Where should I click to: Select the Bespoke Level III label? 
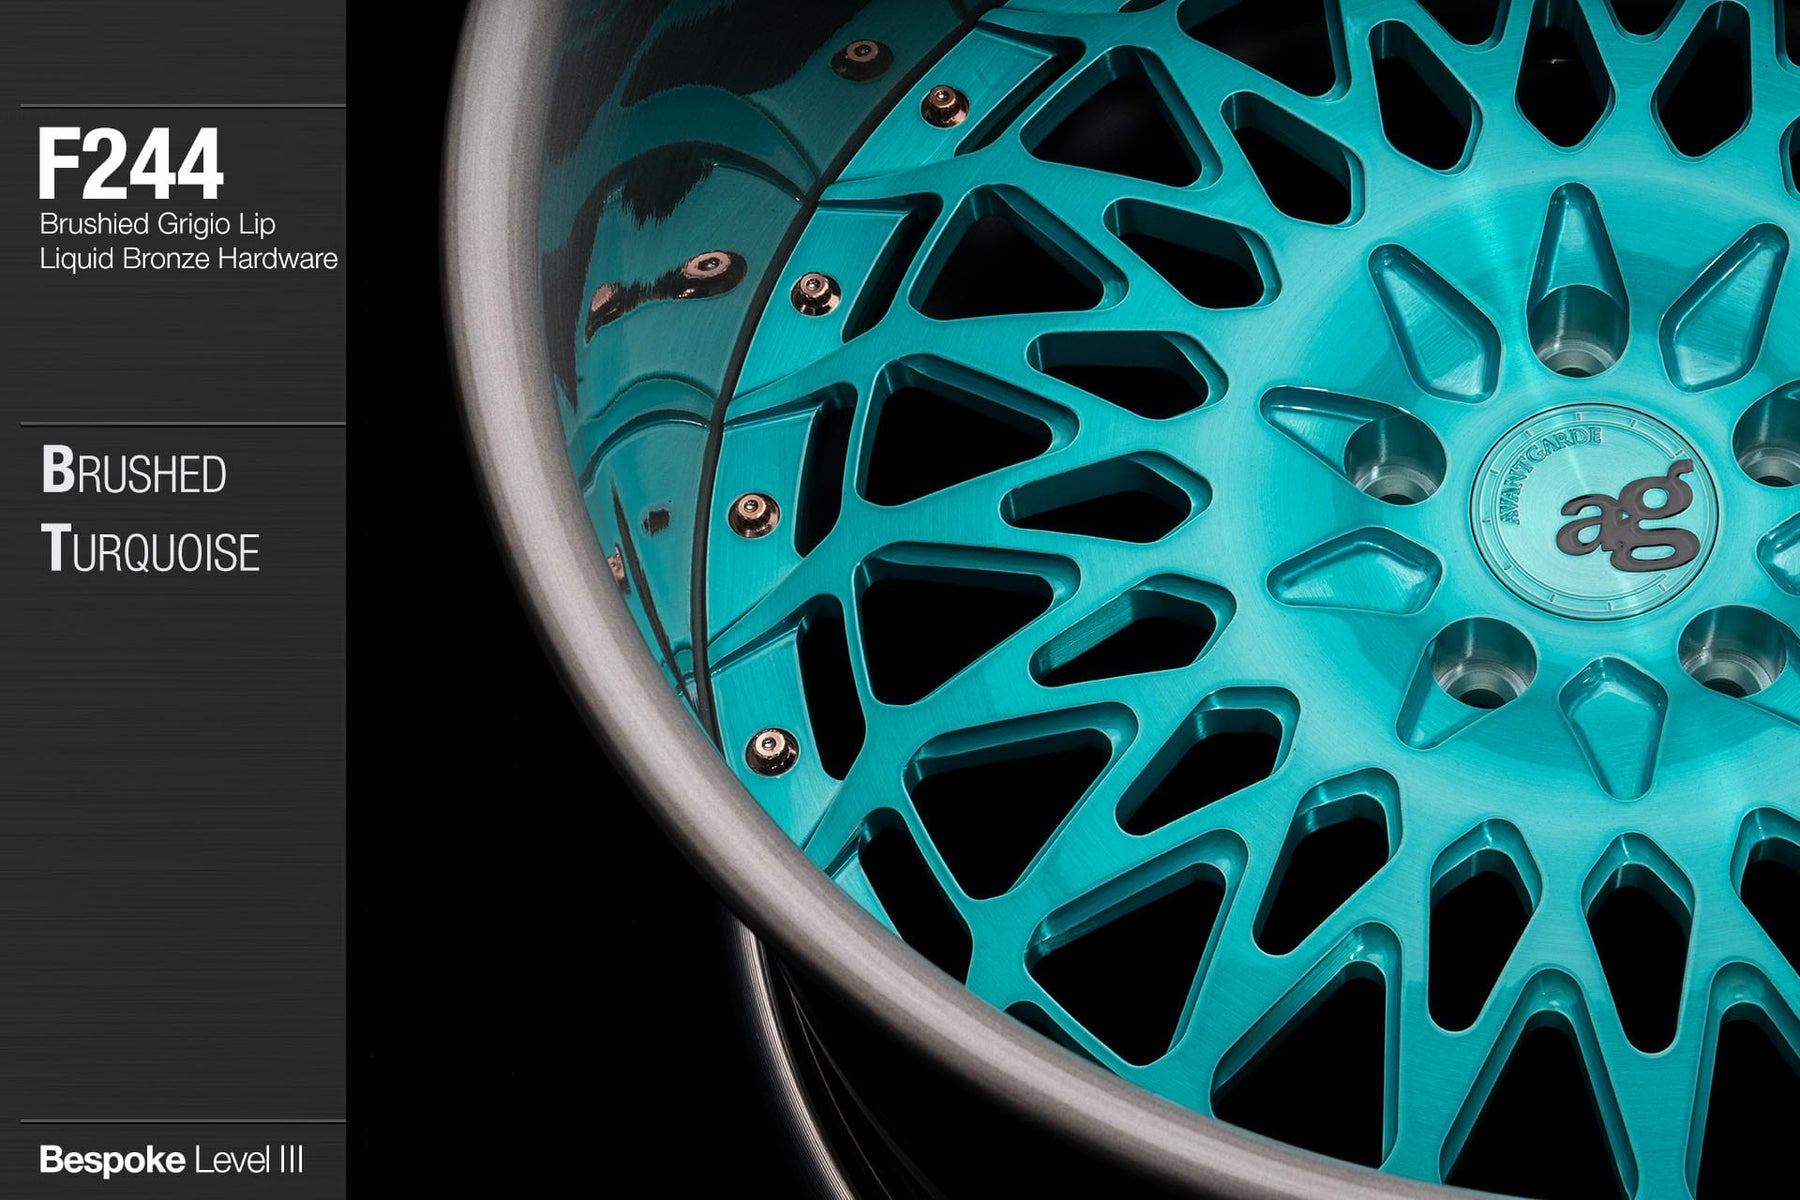click(x=171, y=1161)
